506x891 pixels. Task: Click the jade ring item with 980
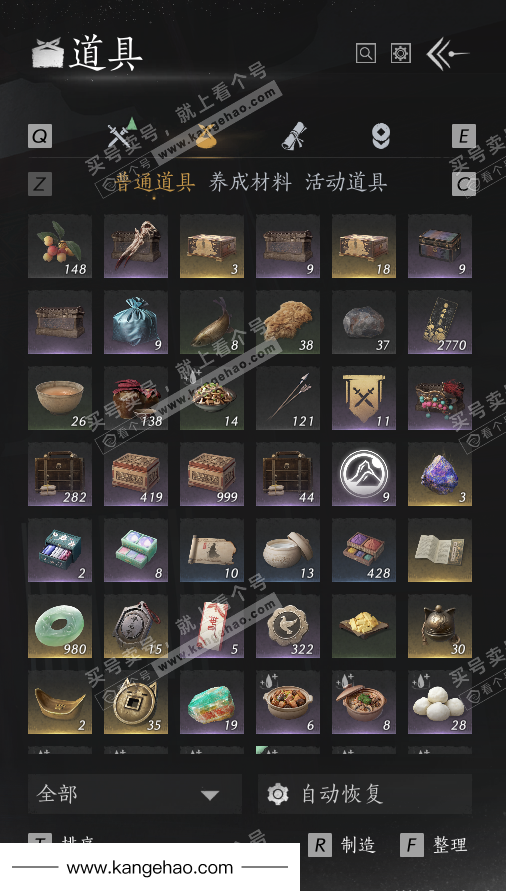tap(60, 626)
